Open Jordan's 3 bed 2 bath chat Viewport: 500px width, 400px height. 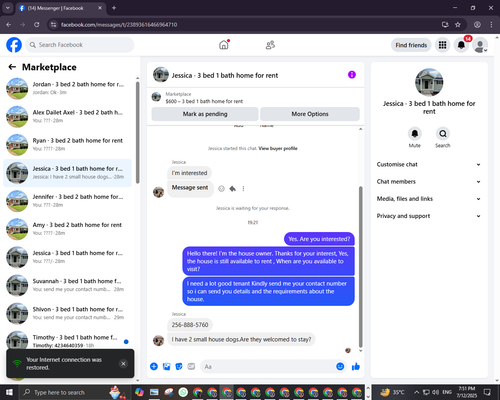pyautogui.click(x=67, y=88)
